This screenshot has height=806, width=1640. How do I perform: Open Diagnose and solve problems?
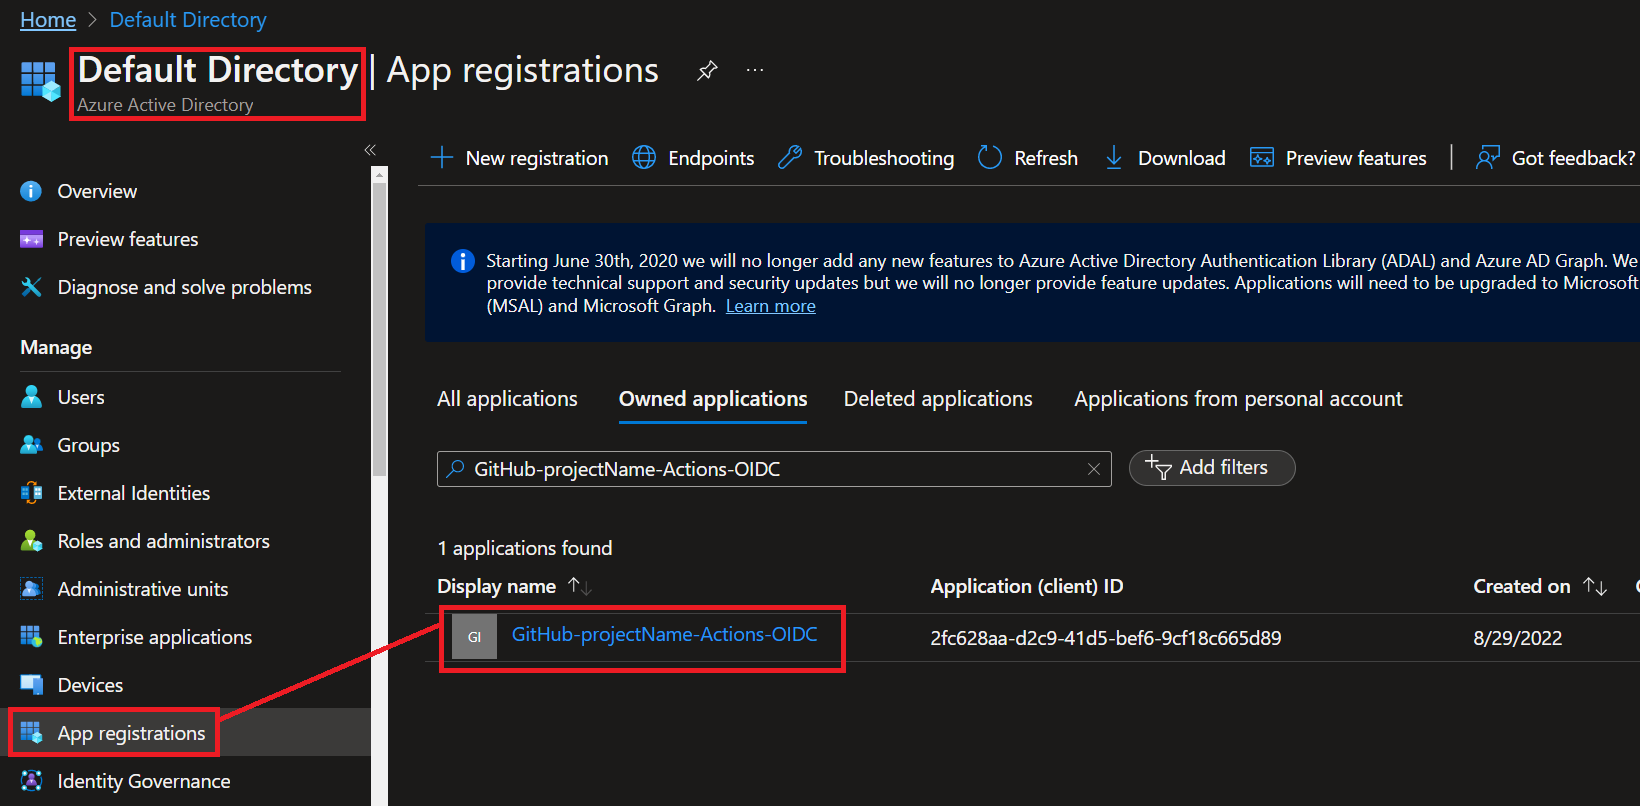pyautogui.click(x=185, y=287)
